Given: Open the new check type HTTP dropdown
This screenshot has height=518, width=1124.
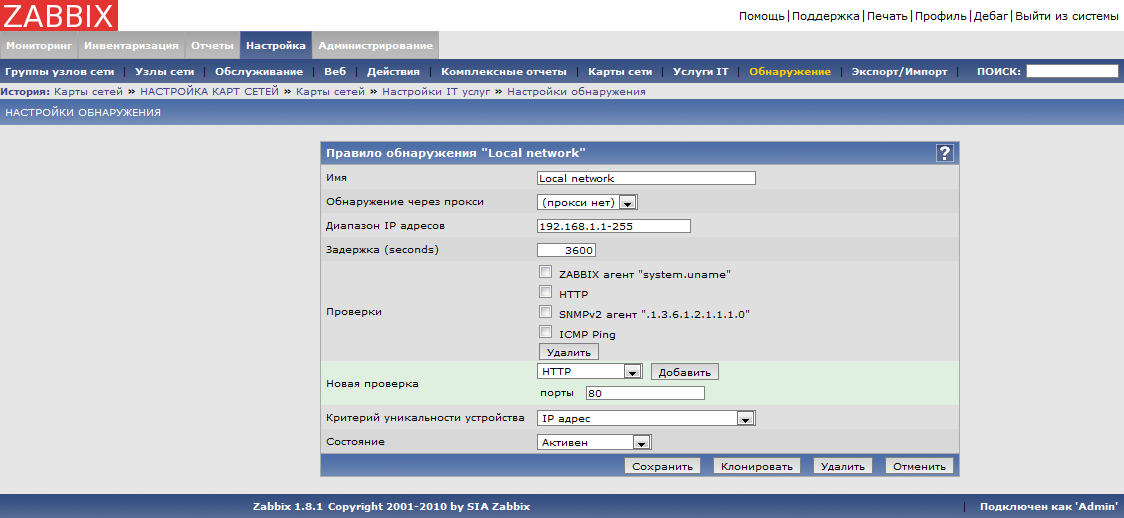Looking at the screenshot, I should pyautogui.click(x=589, y=372).
